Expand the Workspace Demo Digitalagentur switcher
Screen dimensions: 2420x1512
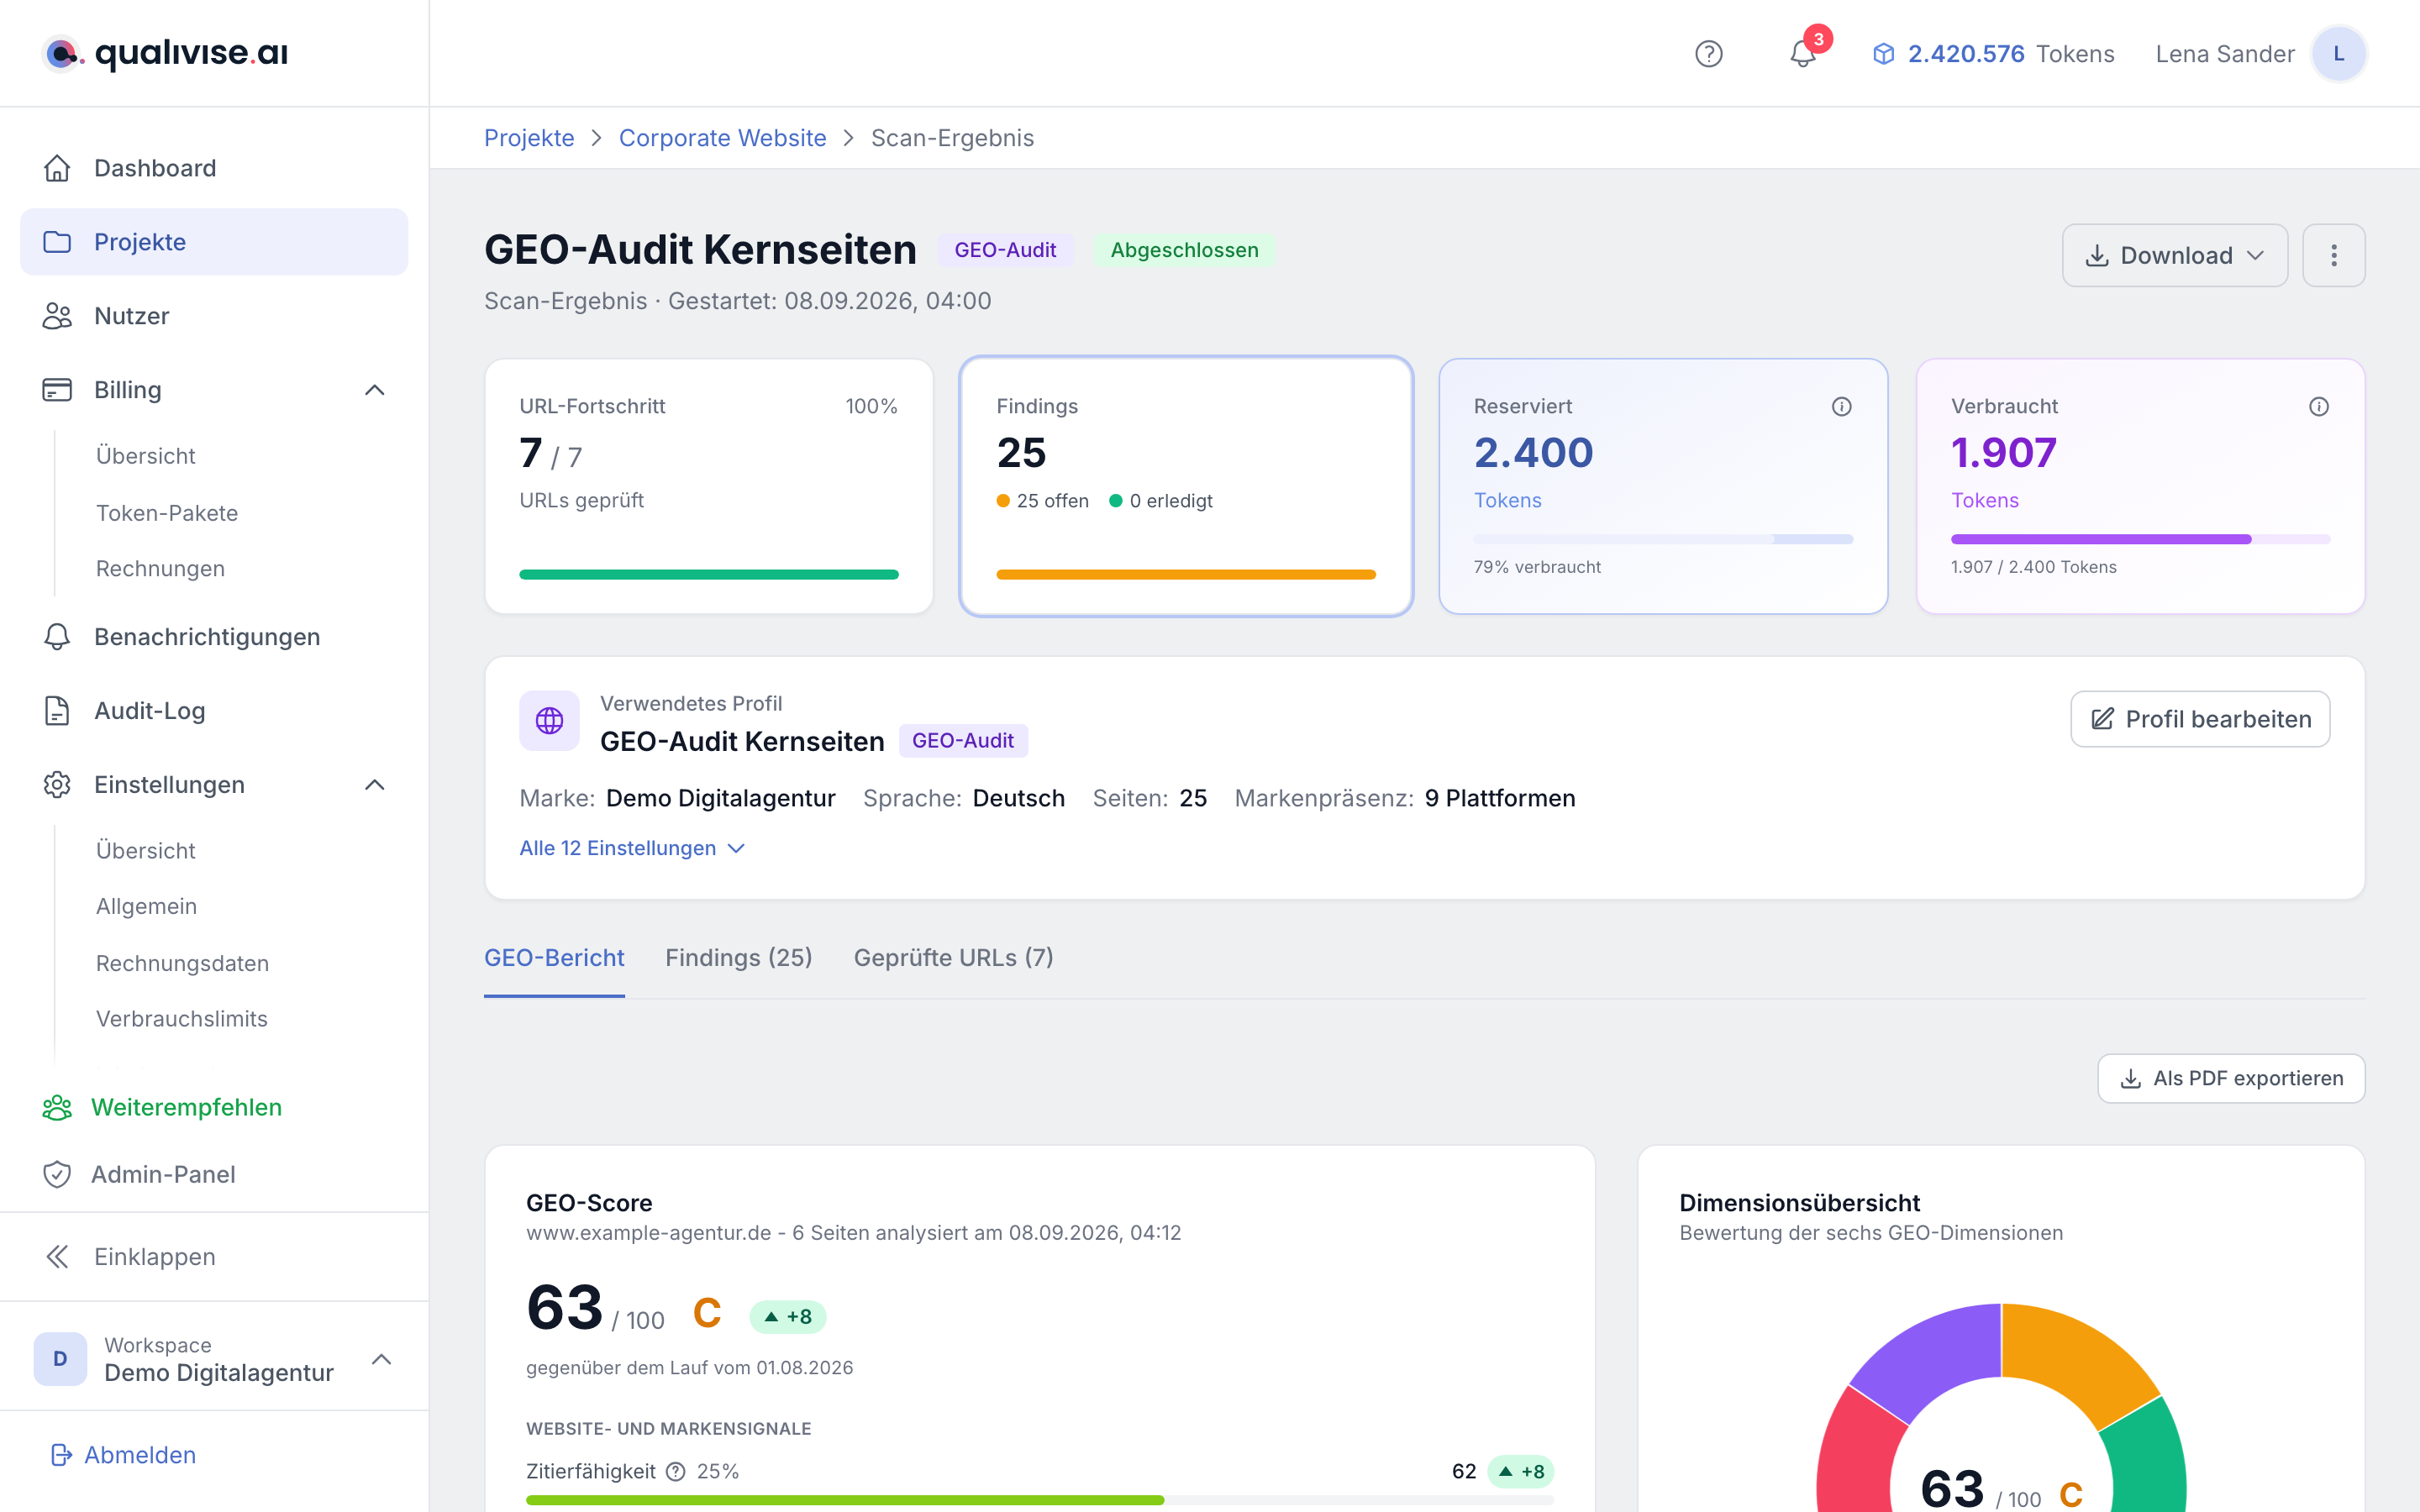pyautogui.click(x=213, y=1359)
